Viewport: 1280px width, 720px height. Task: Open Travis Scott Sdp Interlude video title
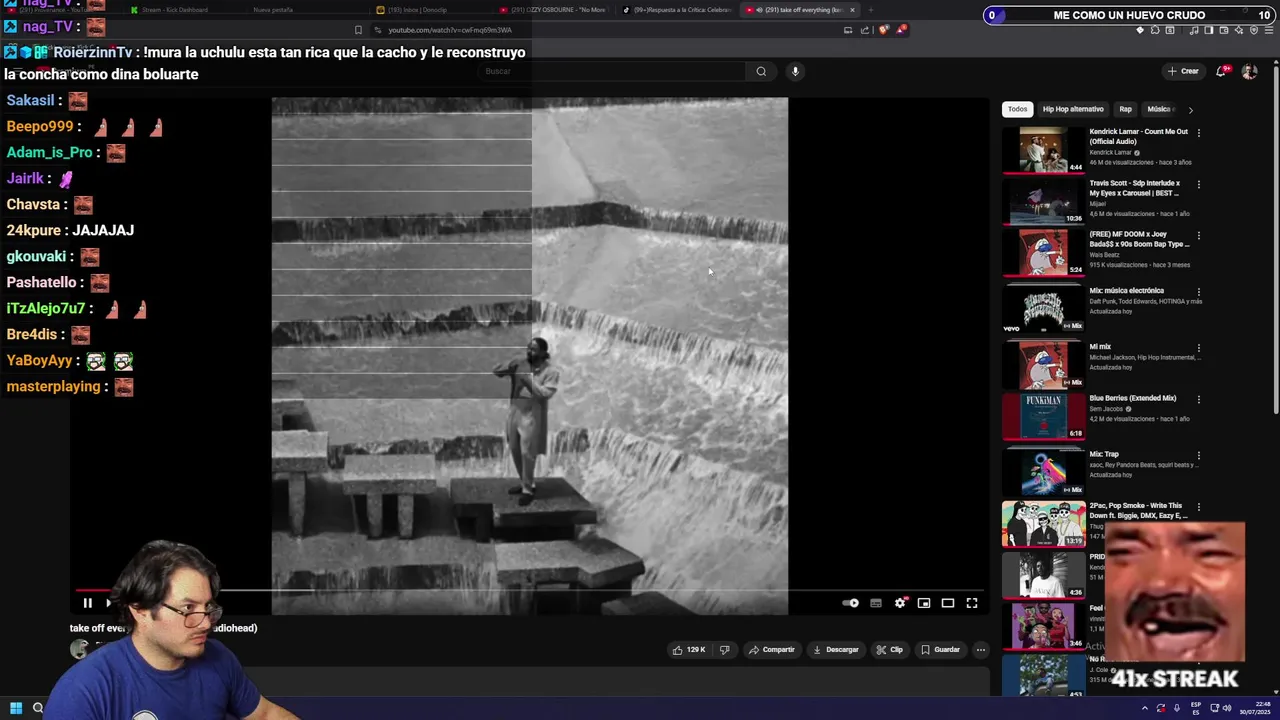coord(1134,188)
